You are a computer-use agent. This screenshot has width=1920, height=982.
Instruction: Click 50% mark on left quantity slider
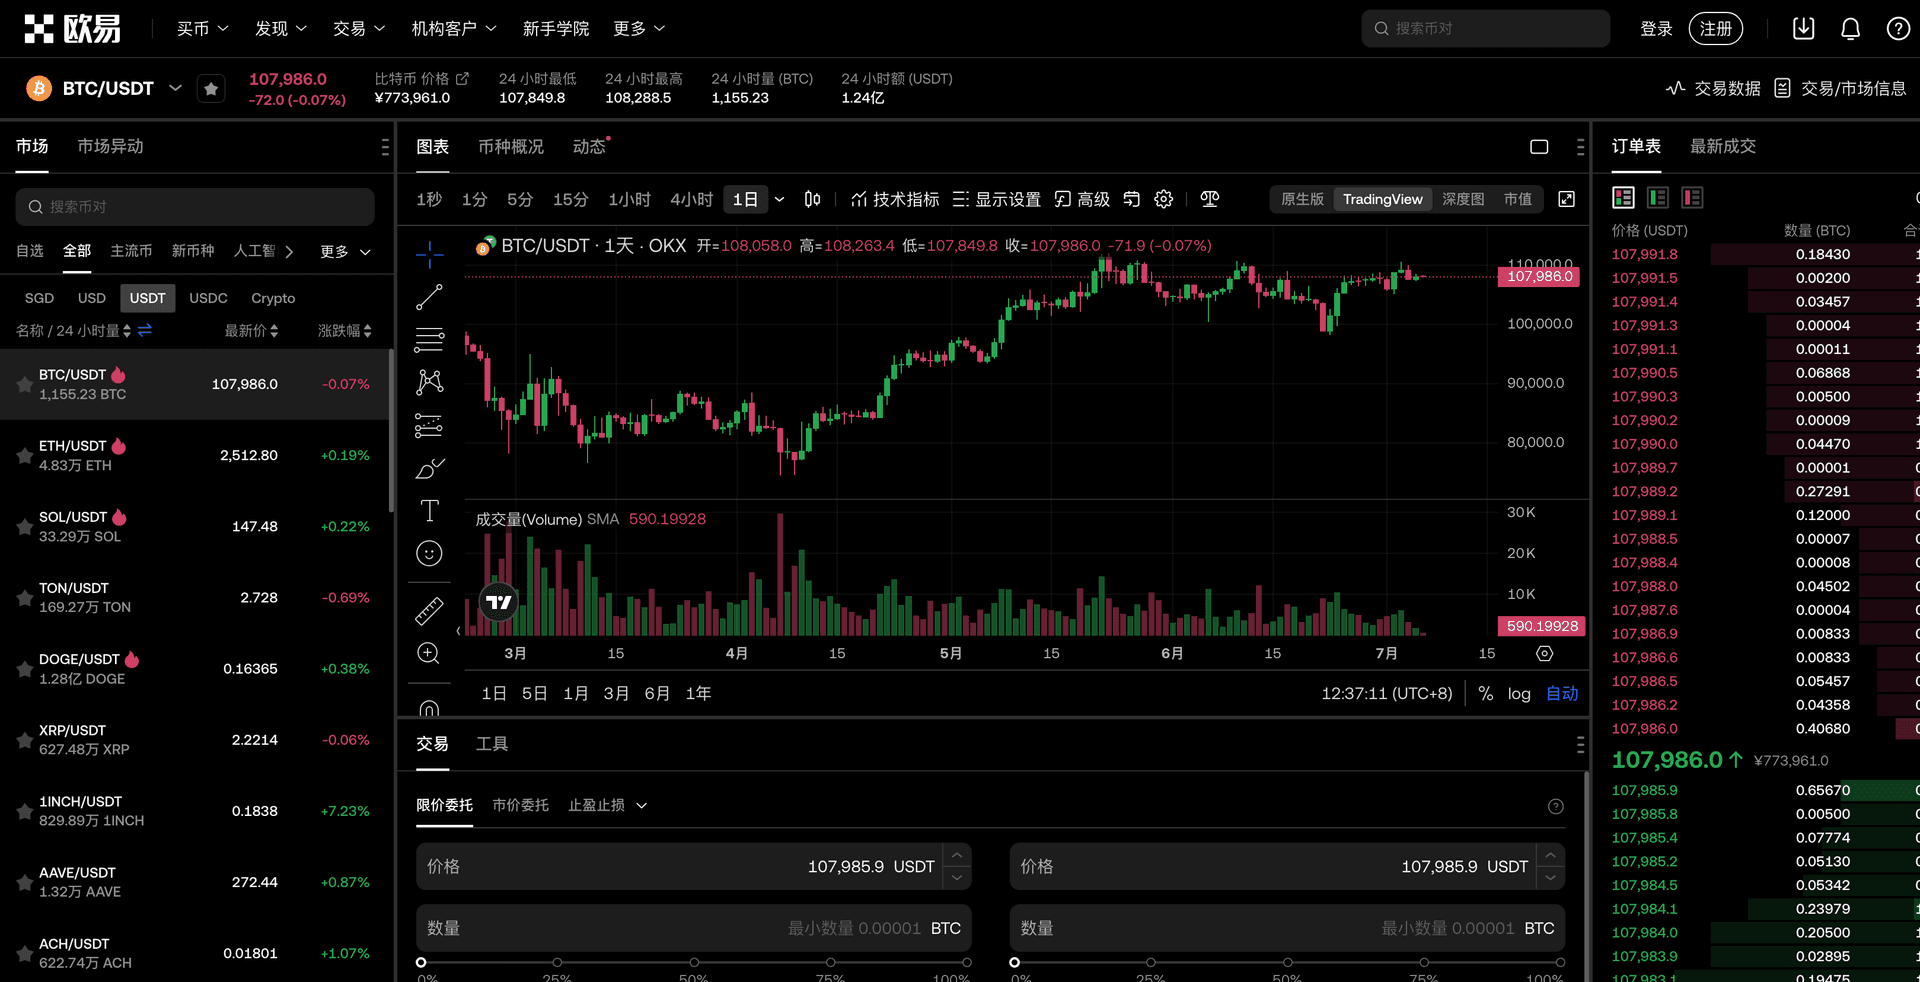coord(694,962)
